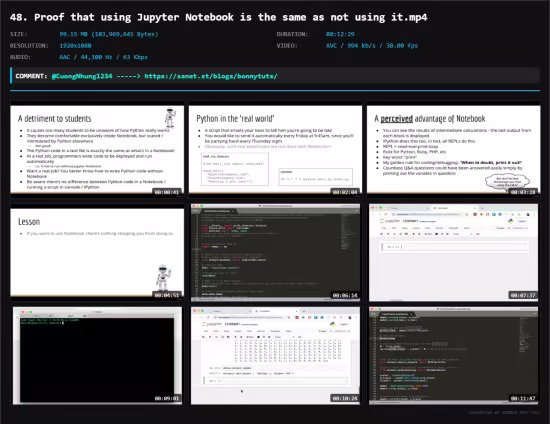Click the 'Lesson' slide heading
This screenshot has height=424, width=550.
pyautogui.click(x=29, y=222)
